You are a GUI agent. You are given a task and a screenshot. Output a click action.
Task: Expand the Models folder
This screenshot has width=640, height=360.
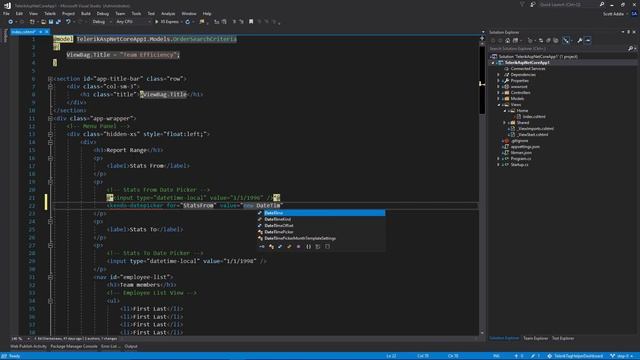pos(498,98)
